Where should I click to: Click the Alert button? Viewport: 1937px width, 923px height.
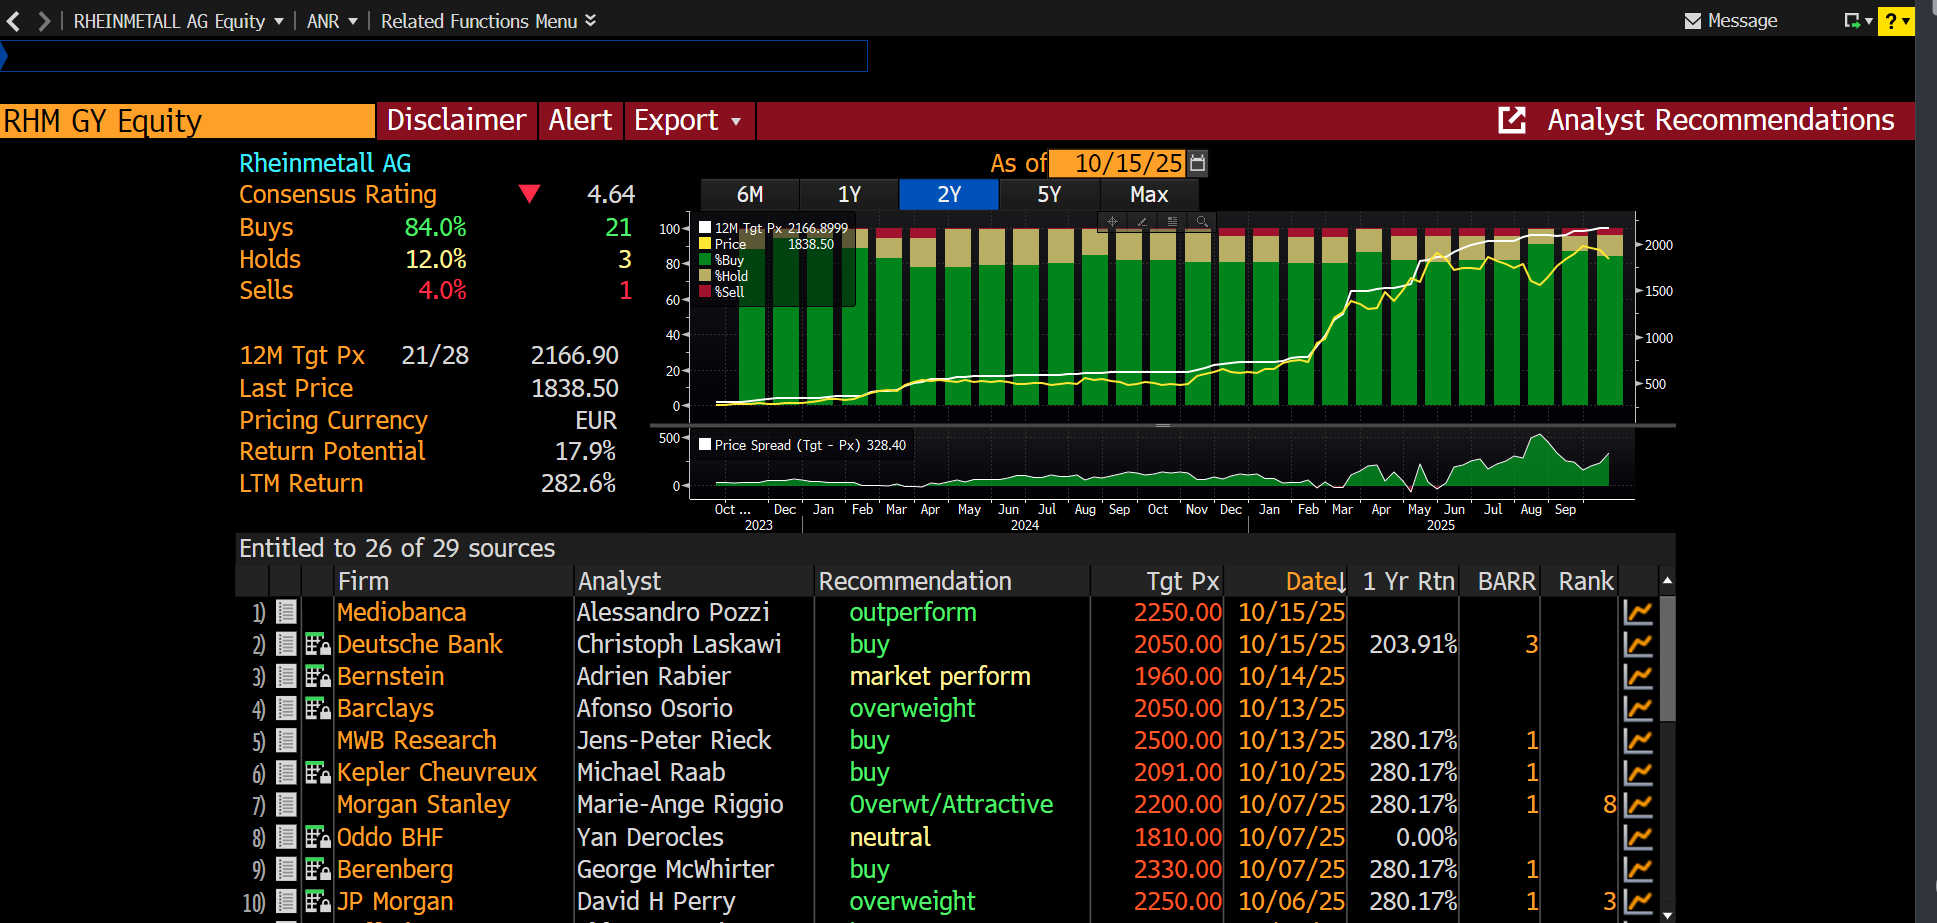pos(580,121)
